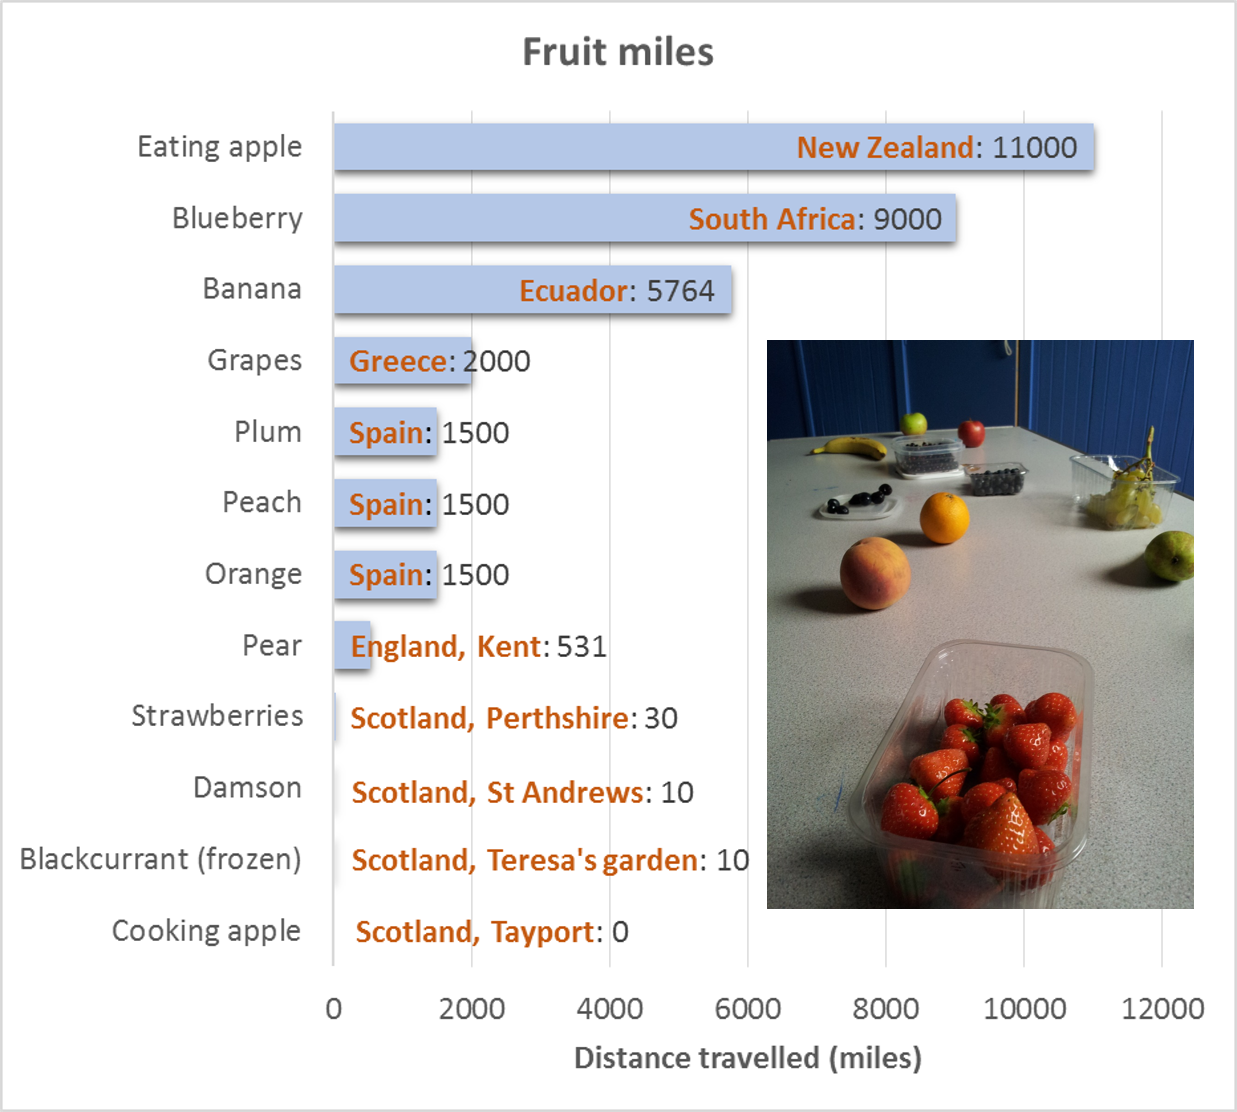1237x1112 pixels.
Task: Click the Plum bar for Spain
Action: point(385,432)
